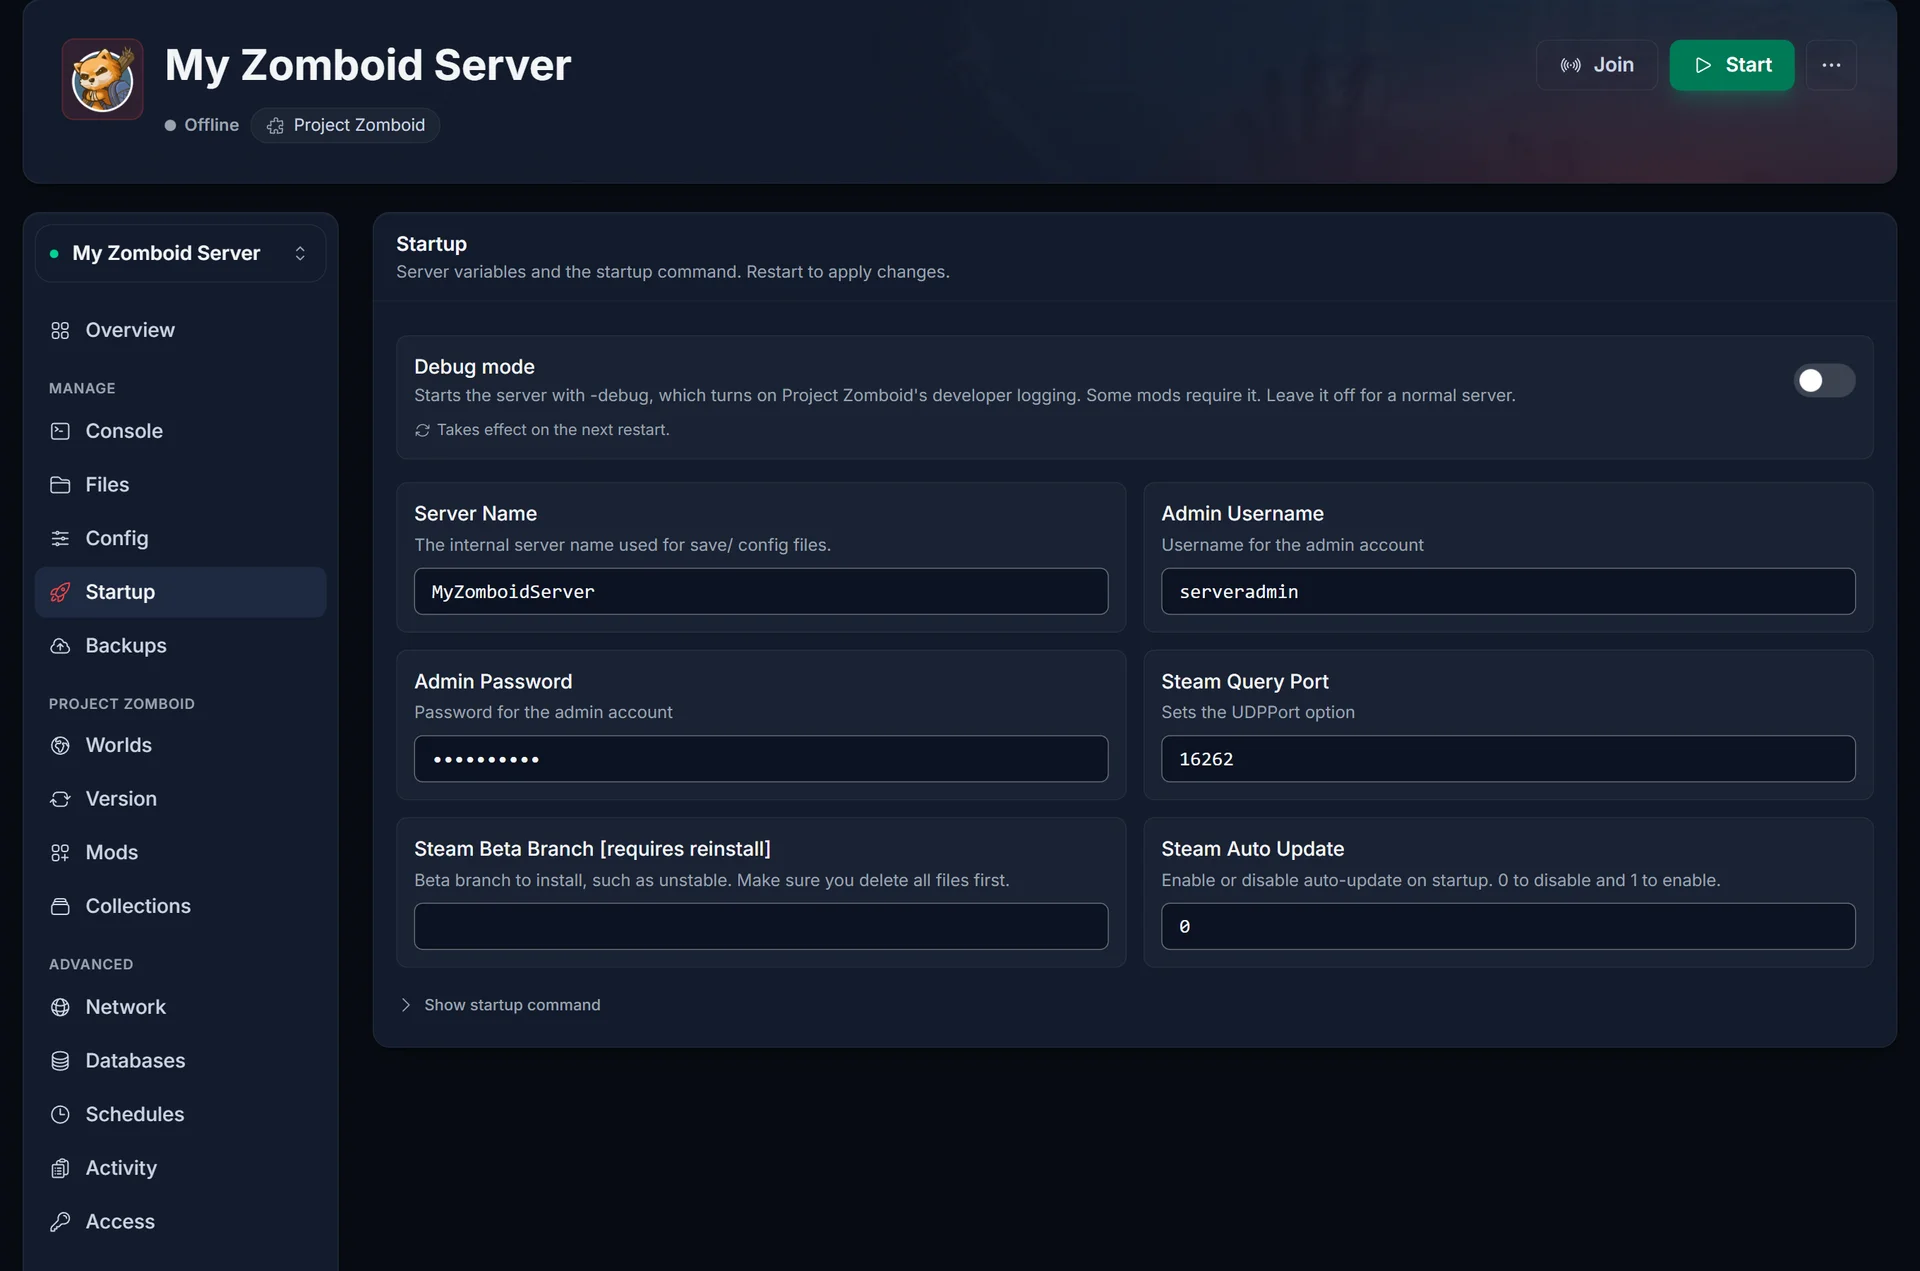Click the Databases cylinder icon

(x=60, y=1061)
